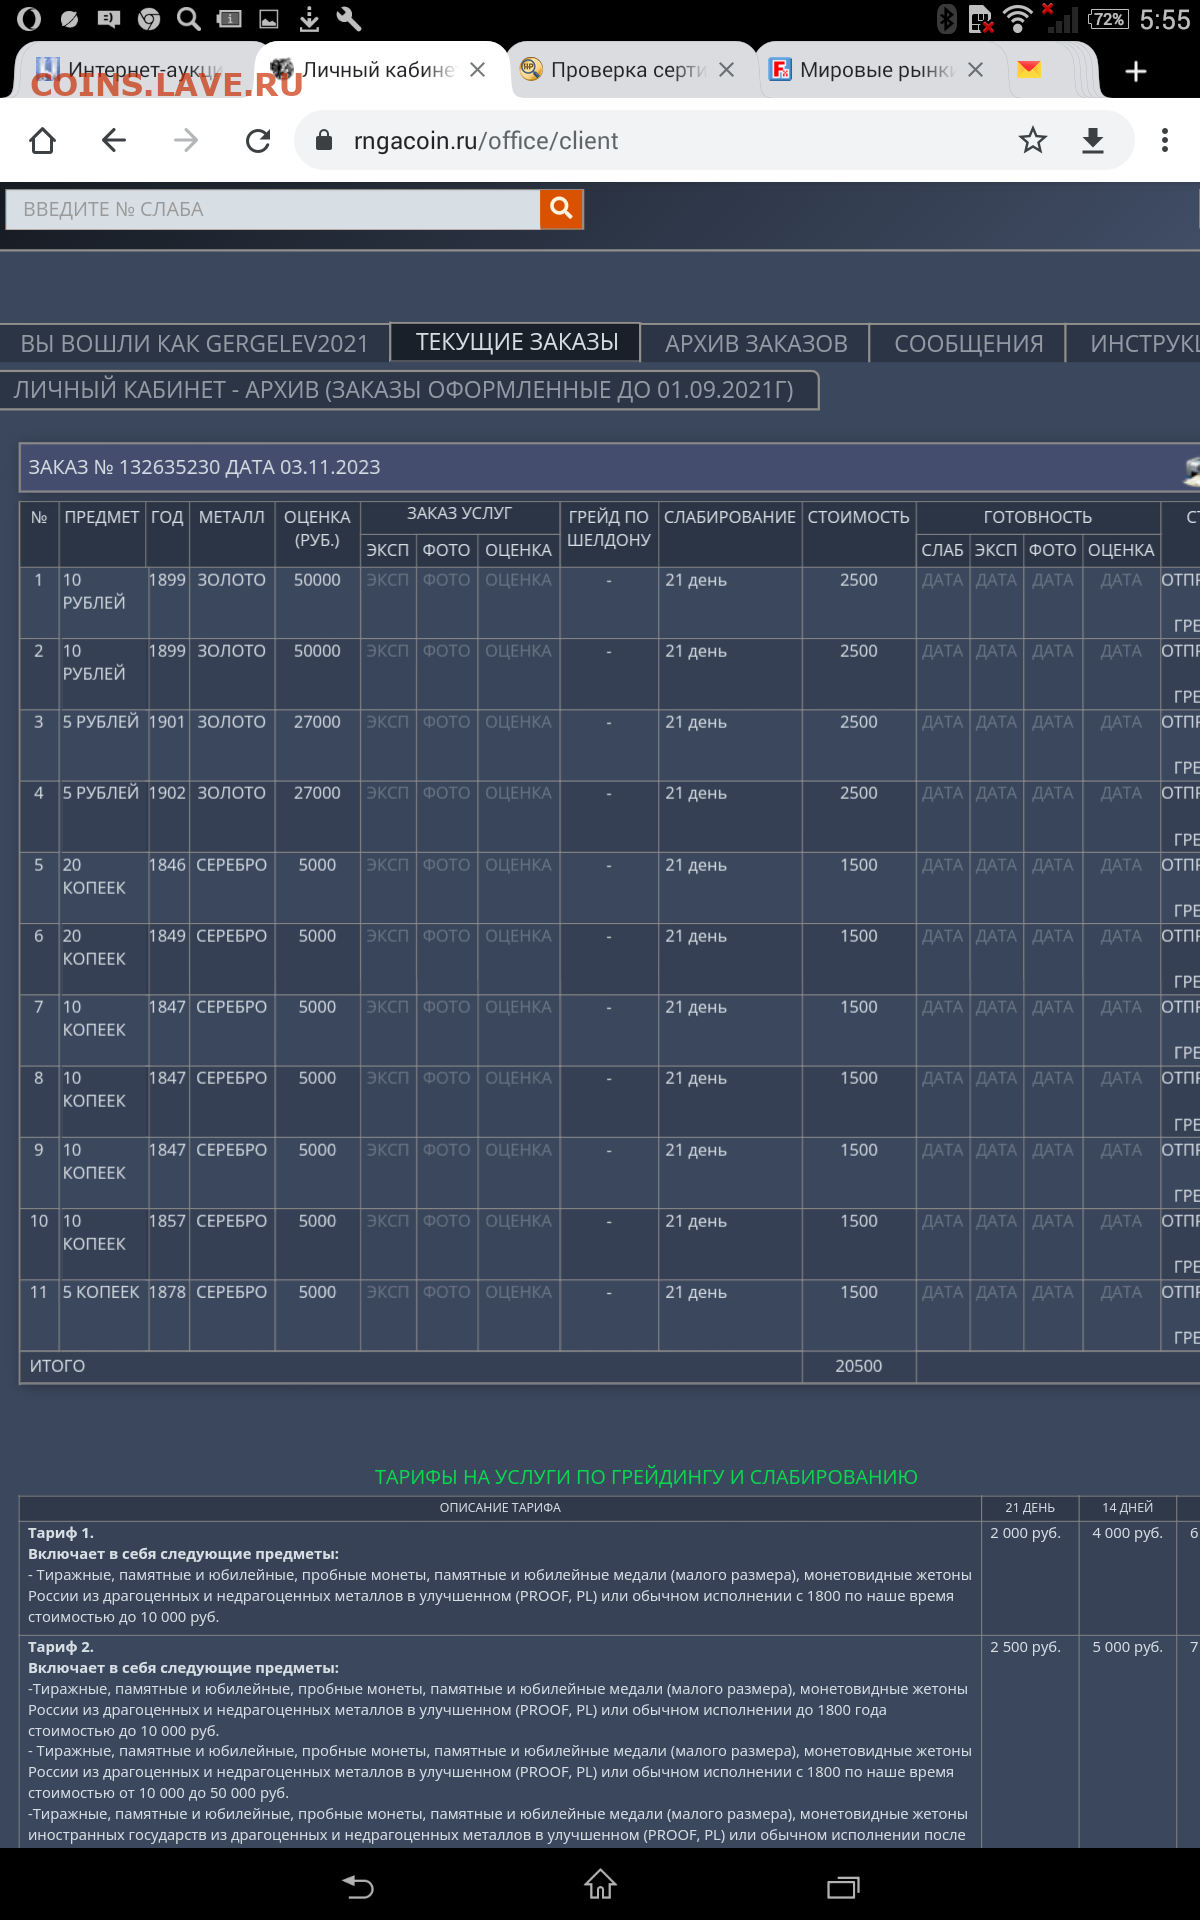Open the АРХИВ ЗАКАЗОВ menu tab
The width and height of the screenshot is (1200, 1920).
[x=756, y=344]
